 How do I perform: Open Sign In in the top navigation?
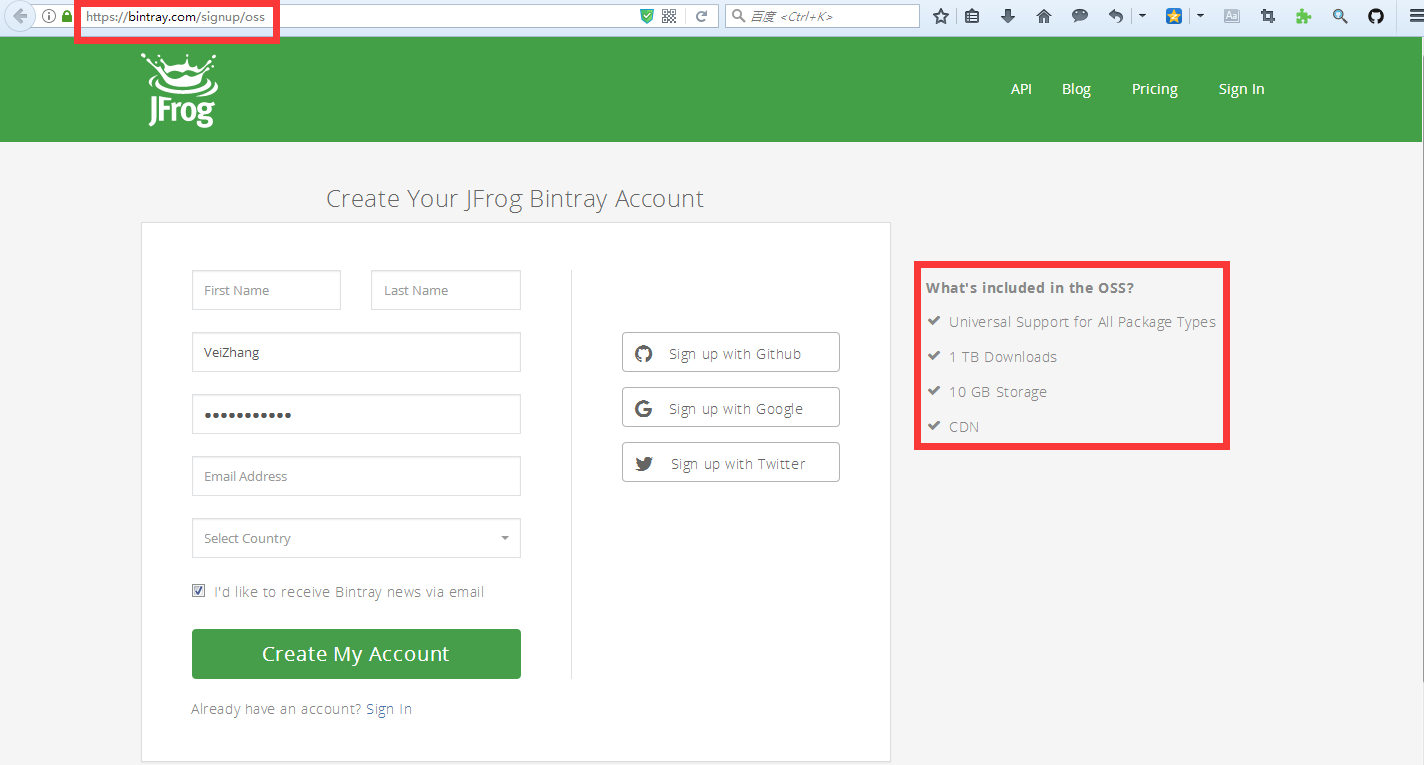pyautogui.click(x=1241, y=89)
